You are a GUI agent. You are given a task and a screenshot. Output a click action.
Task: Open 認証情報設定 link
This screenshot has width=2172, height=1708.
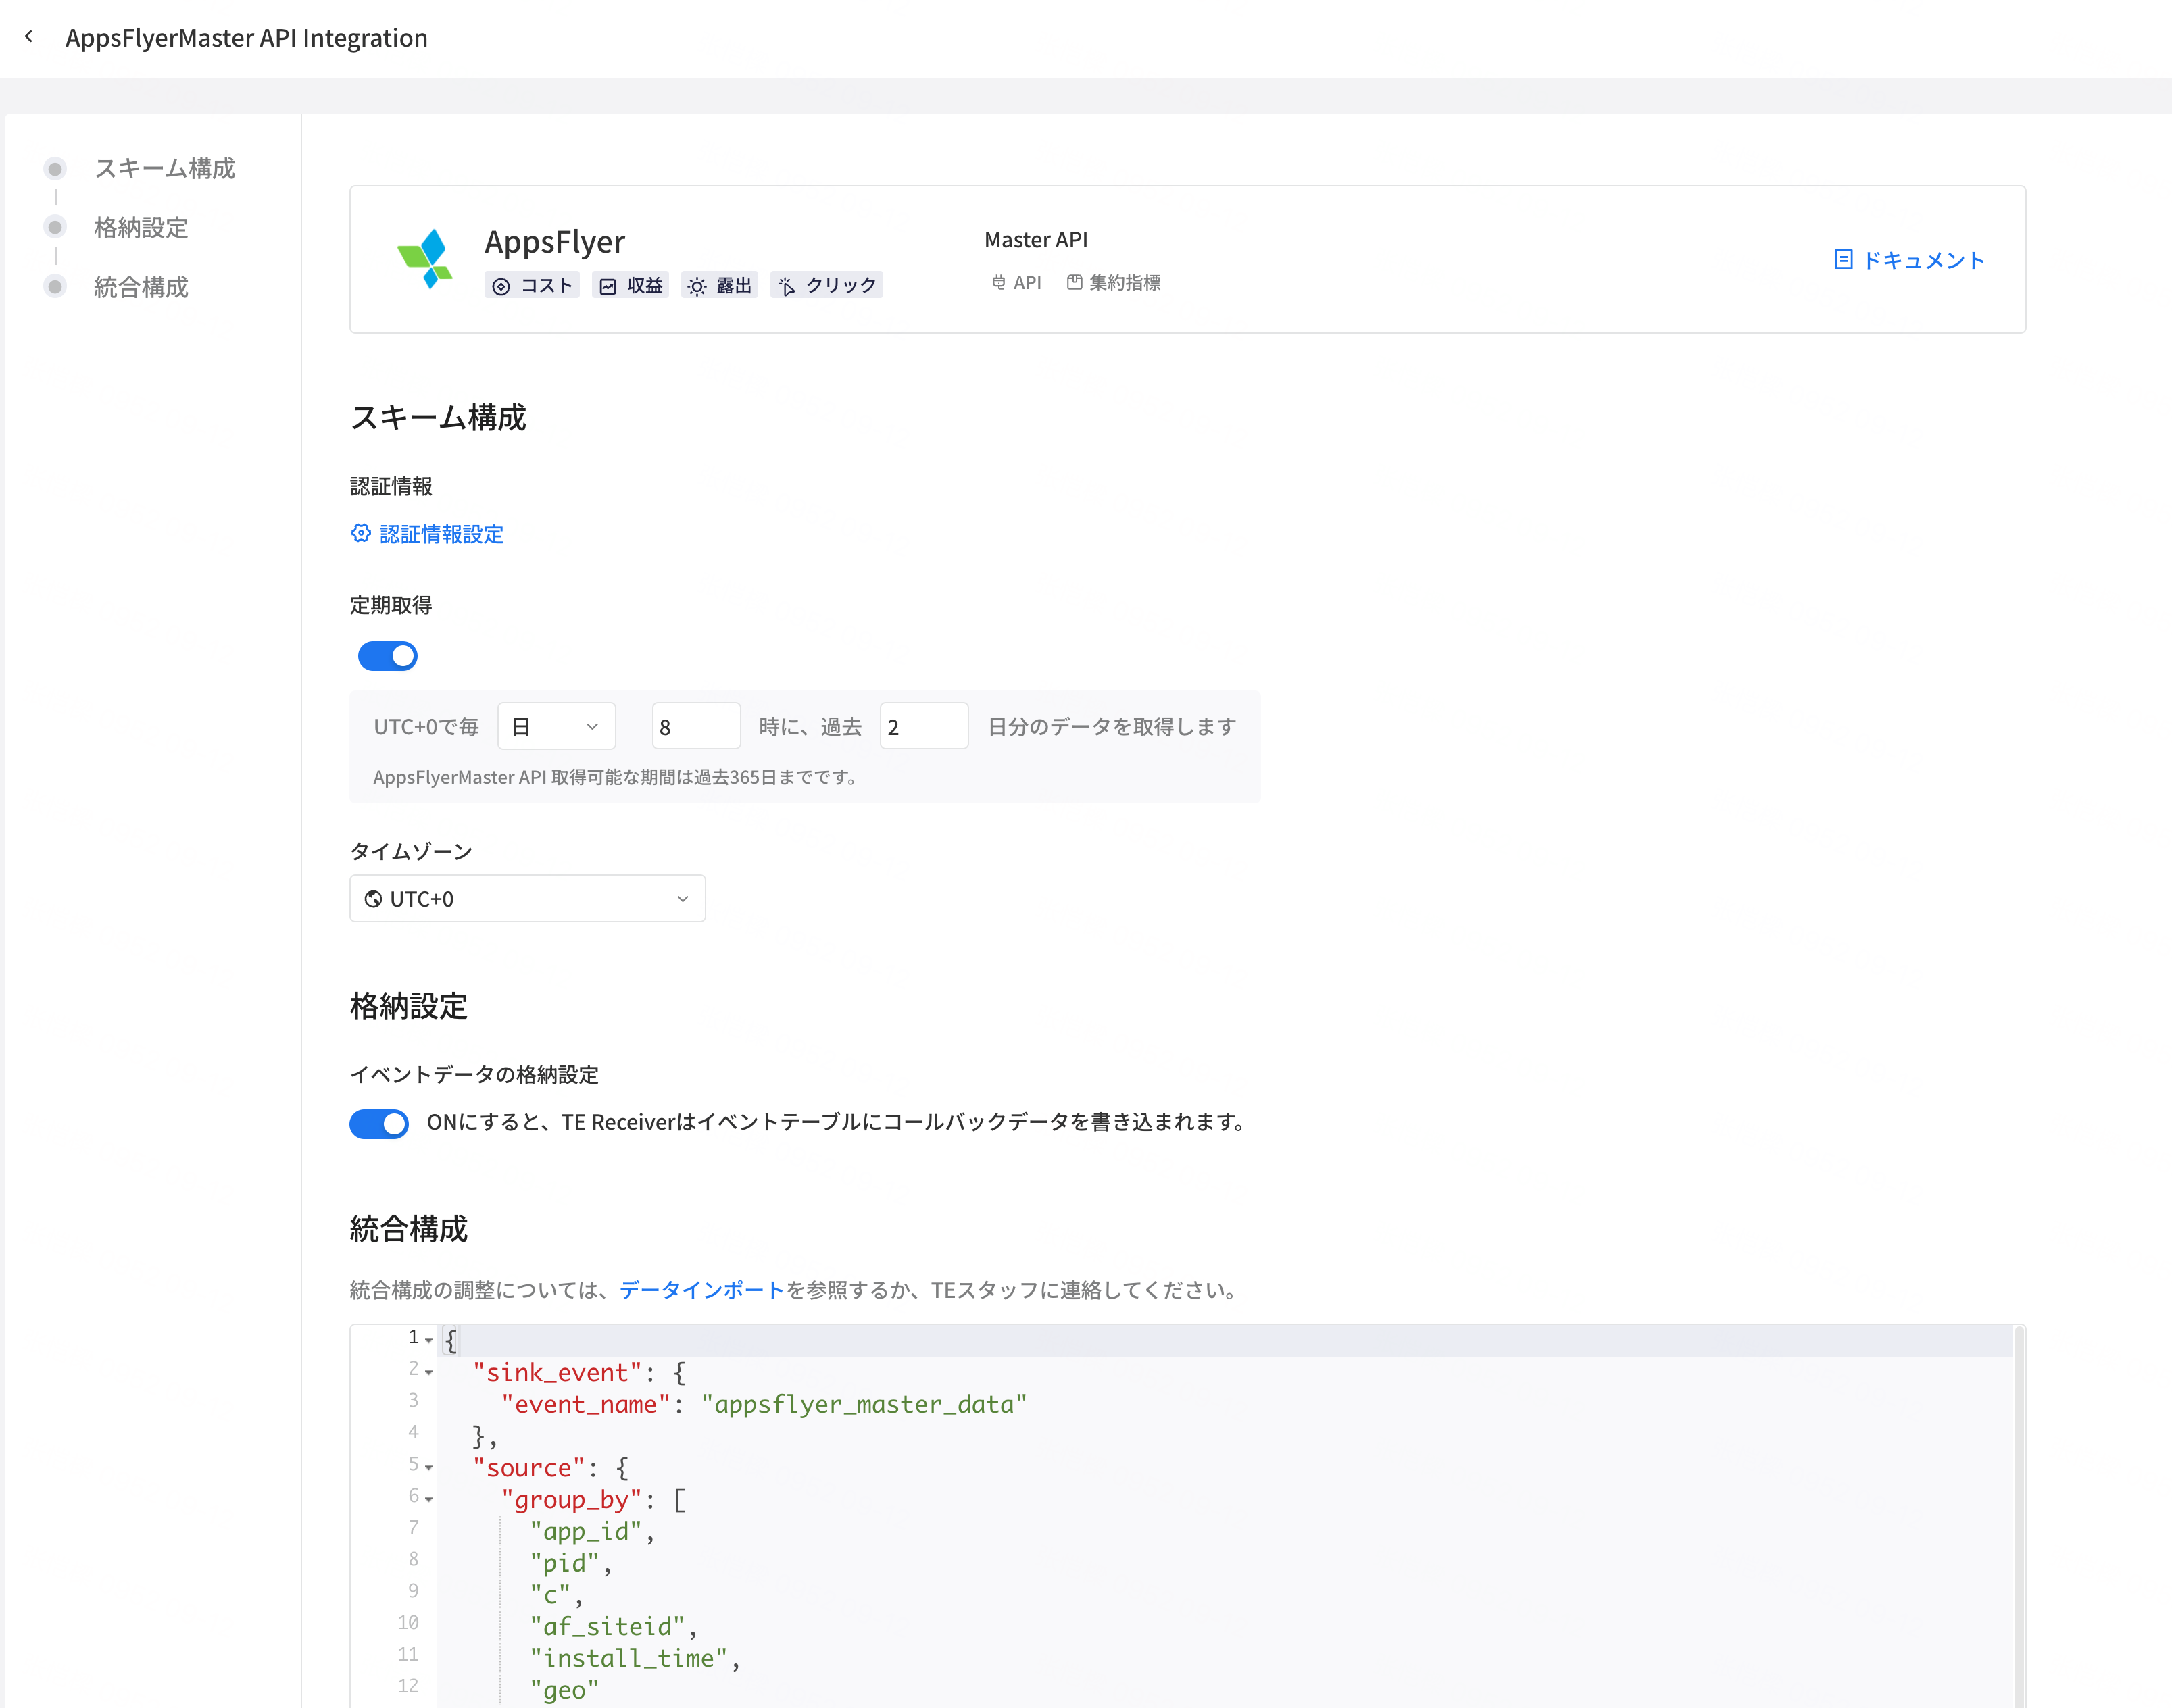428,534
